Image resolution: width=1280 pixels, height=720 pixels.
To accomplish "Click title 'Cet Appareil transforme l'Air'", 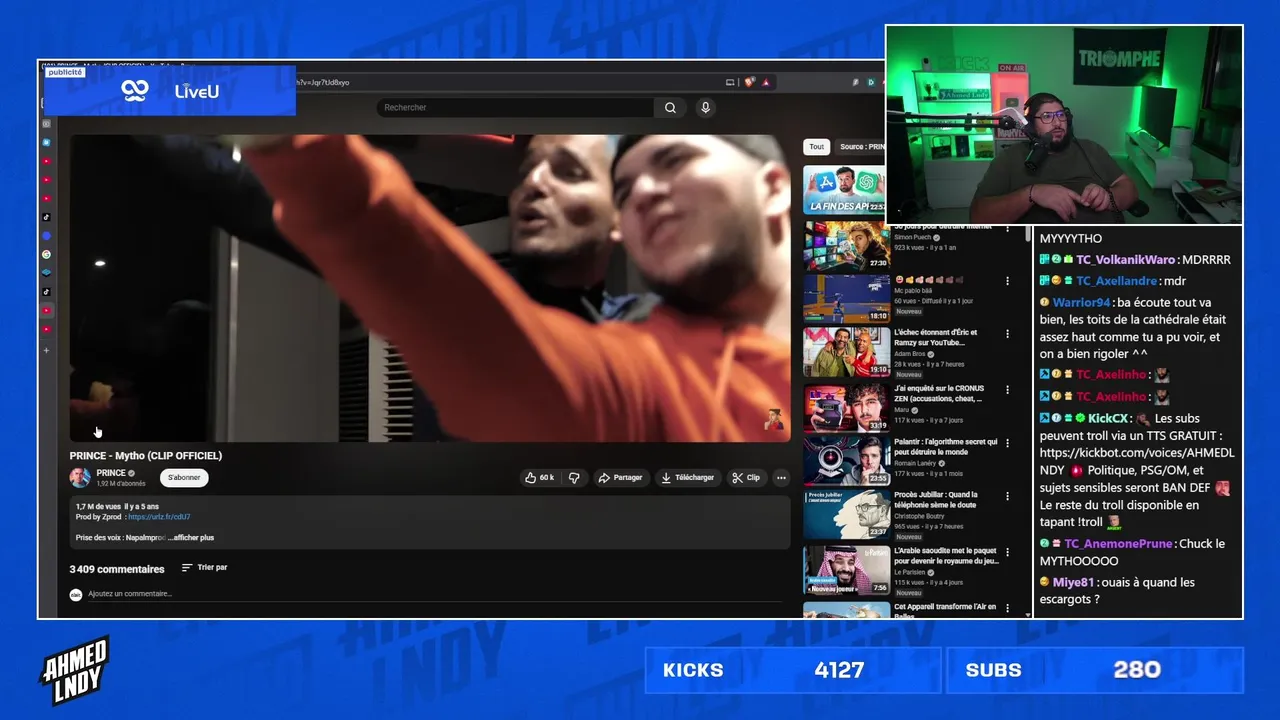I will coord(945,611).
